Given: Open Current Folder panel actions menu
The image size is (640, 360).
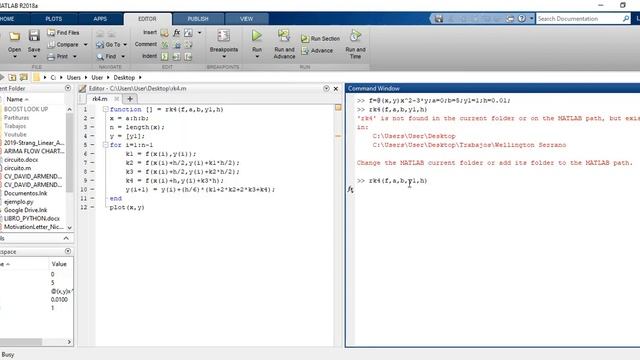Looking at the screenshot, I should tap(68, 88).
